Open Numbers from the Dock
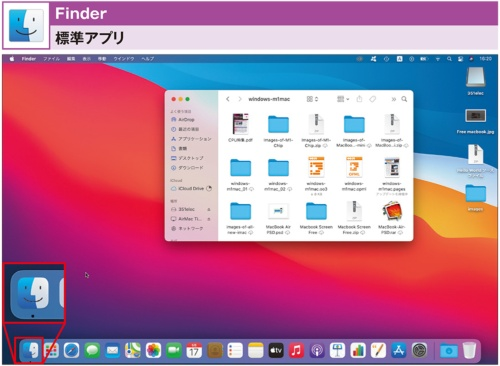The width and height of the screenshot is (500, 366). click(358, 350)
